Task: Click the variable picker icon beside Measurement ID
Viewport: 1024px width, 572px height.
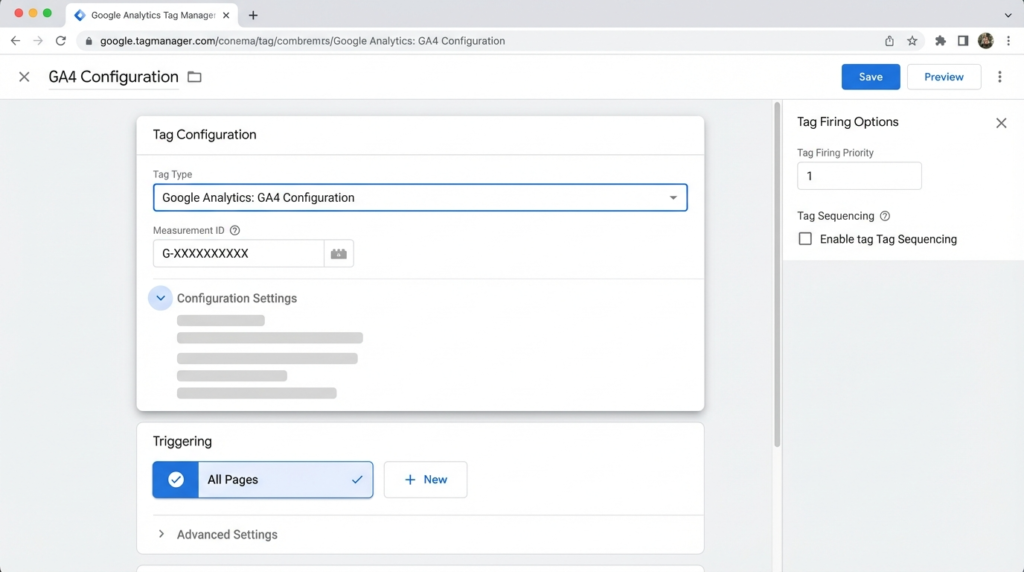Action: tap(339, 254)
